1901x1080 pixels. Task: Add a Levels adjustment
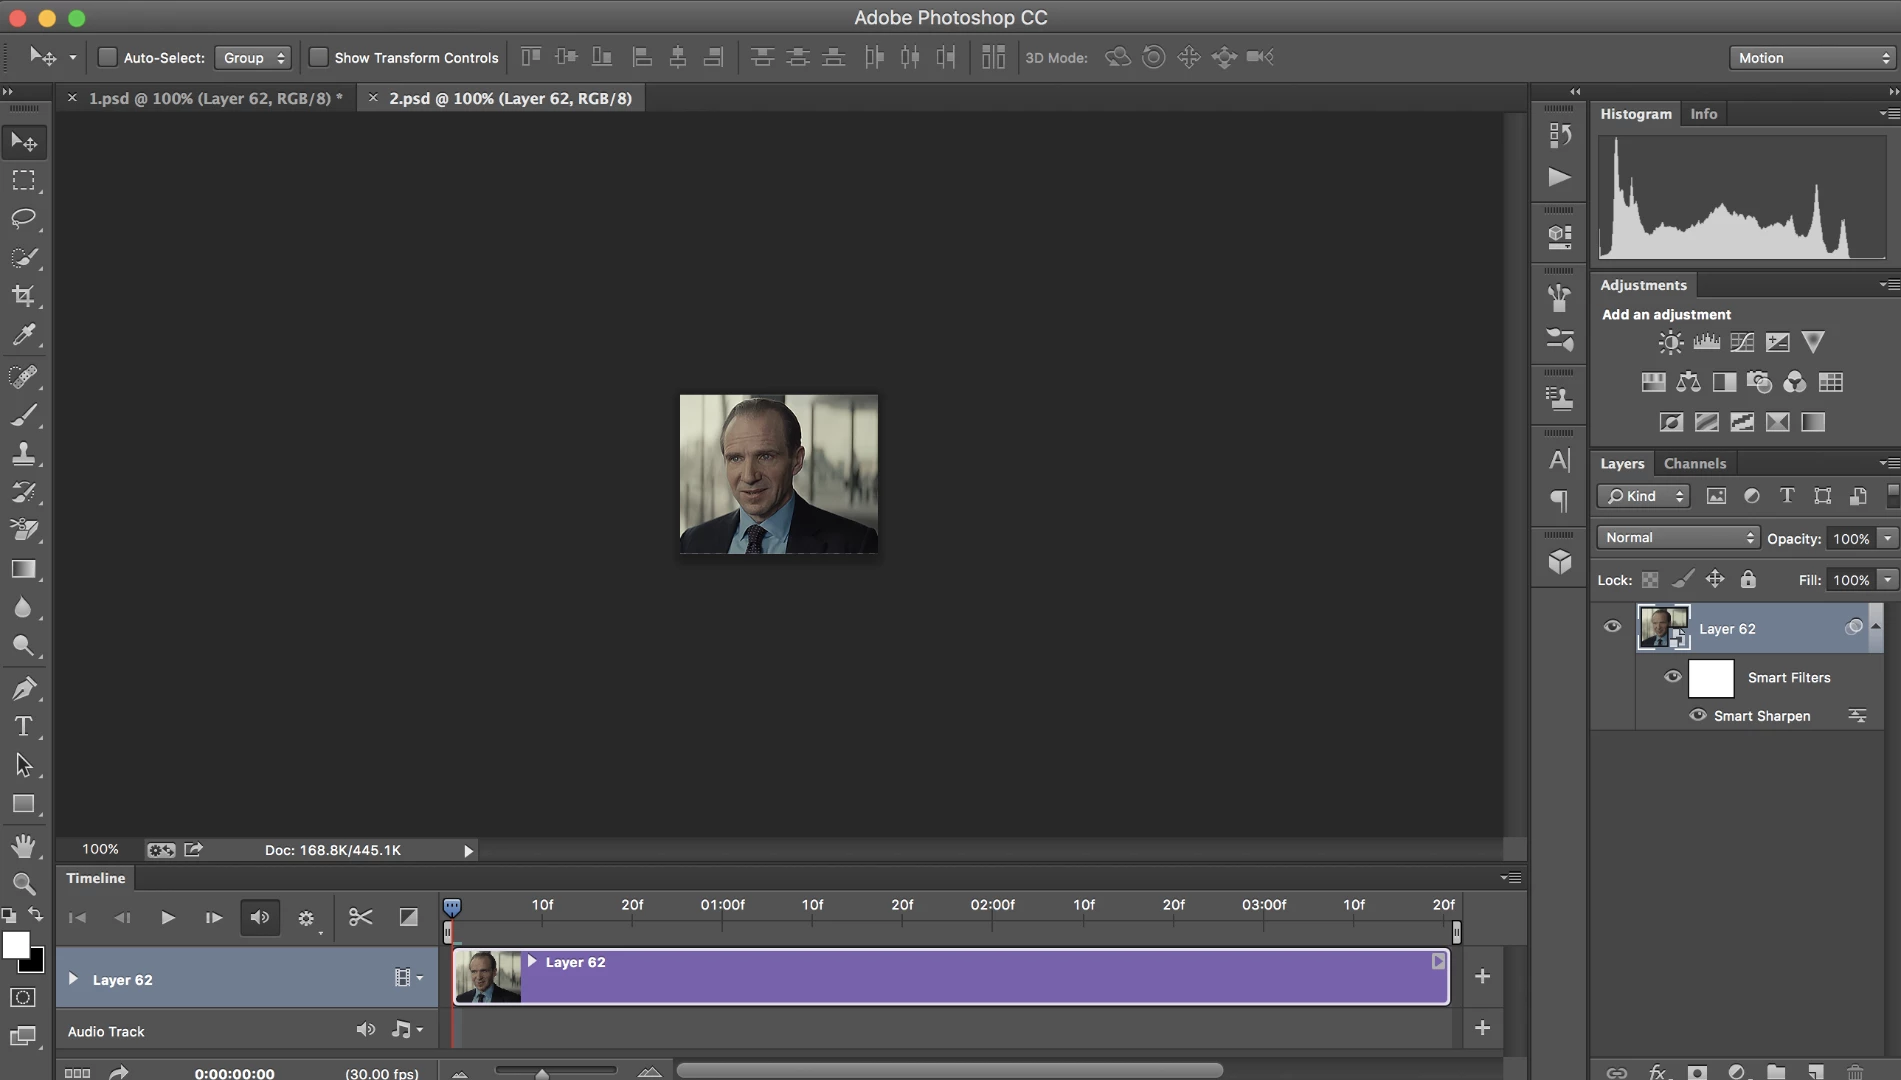(x=1706, y=343)
